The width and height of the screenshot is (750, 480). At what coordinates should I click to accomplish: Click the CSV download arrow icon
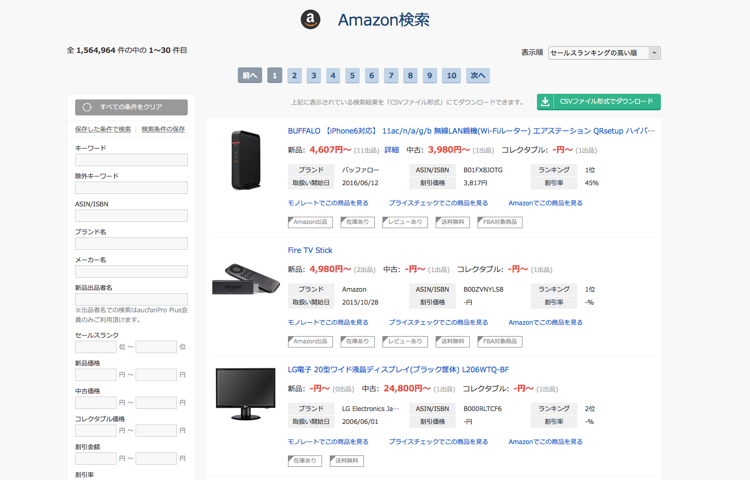(x=545, y=102)
